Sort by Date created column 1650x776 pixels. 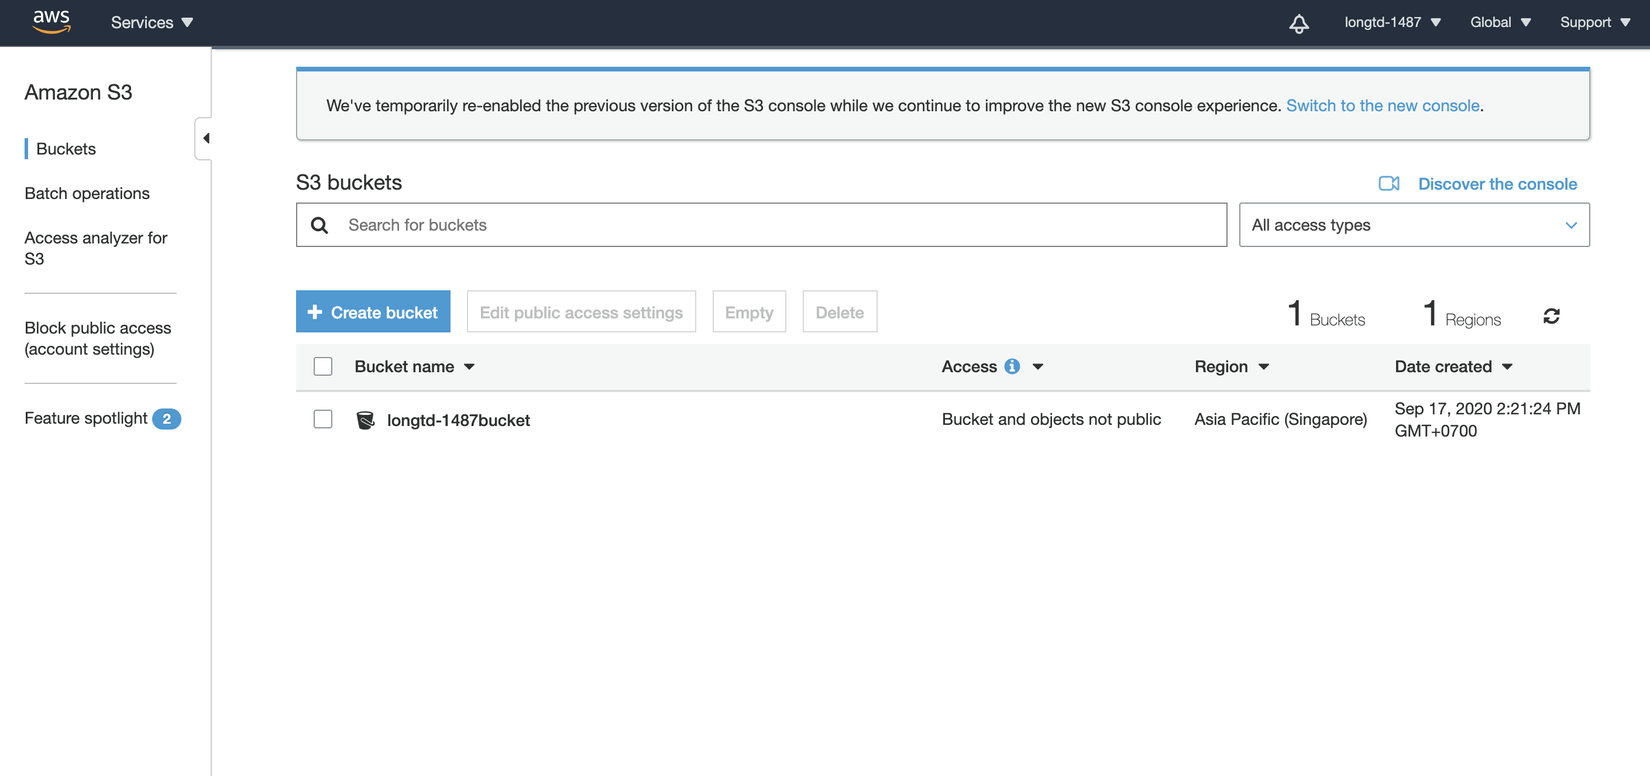(1454, 367)
